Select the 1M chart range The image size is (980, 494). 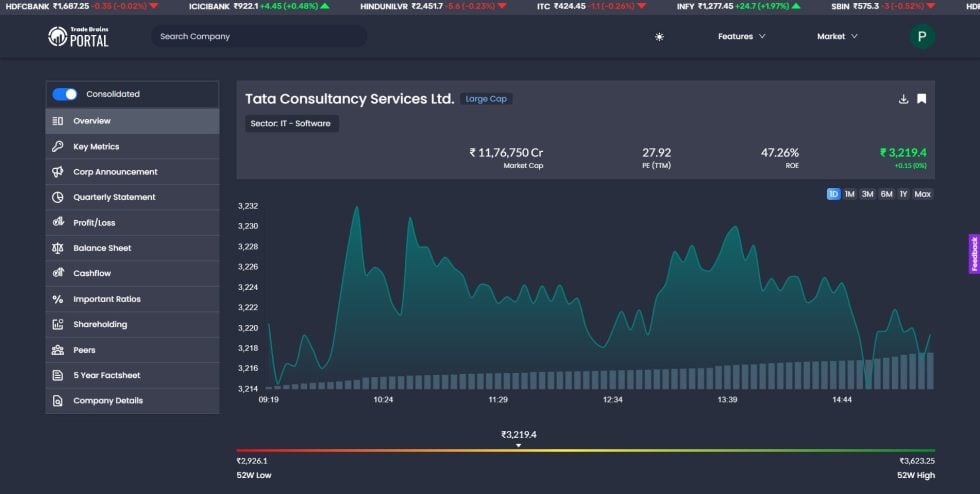point(849,194)
